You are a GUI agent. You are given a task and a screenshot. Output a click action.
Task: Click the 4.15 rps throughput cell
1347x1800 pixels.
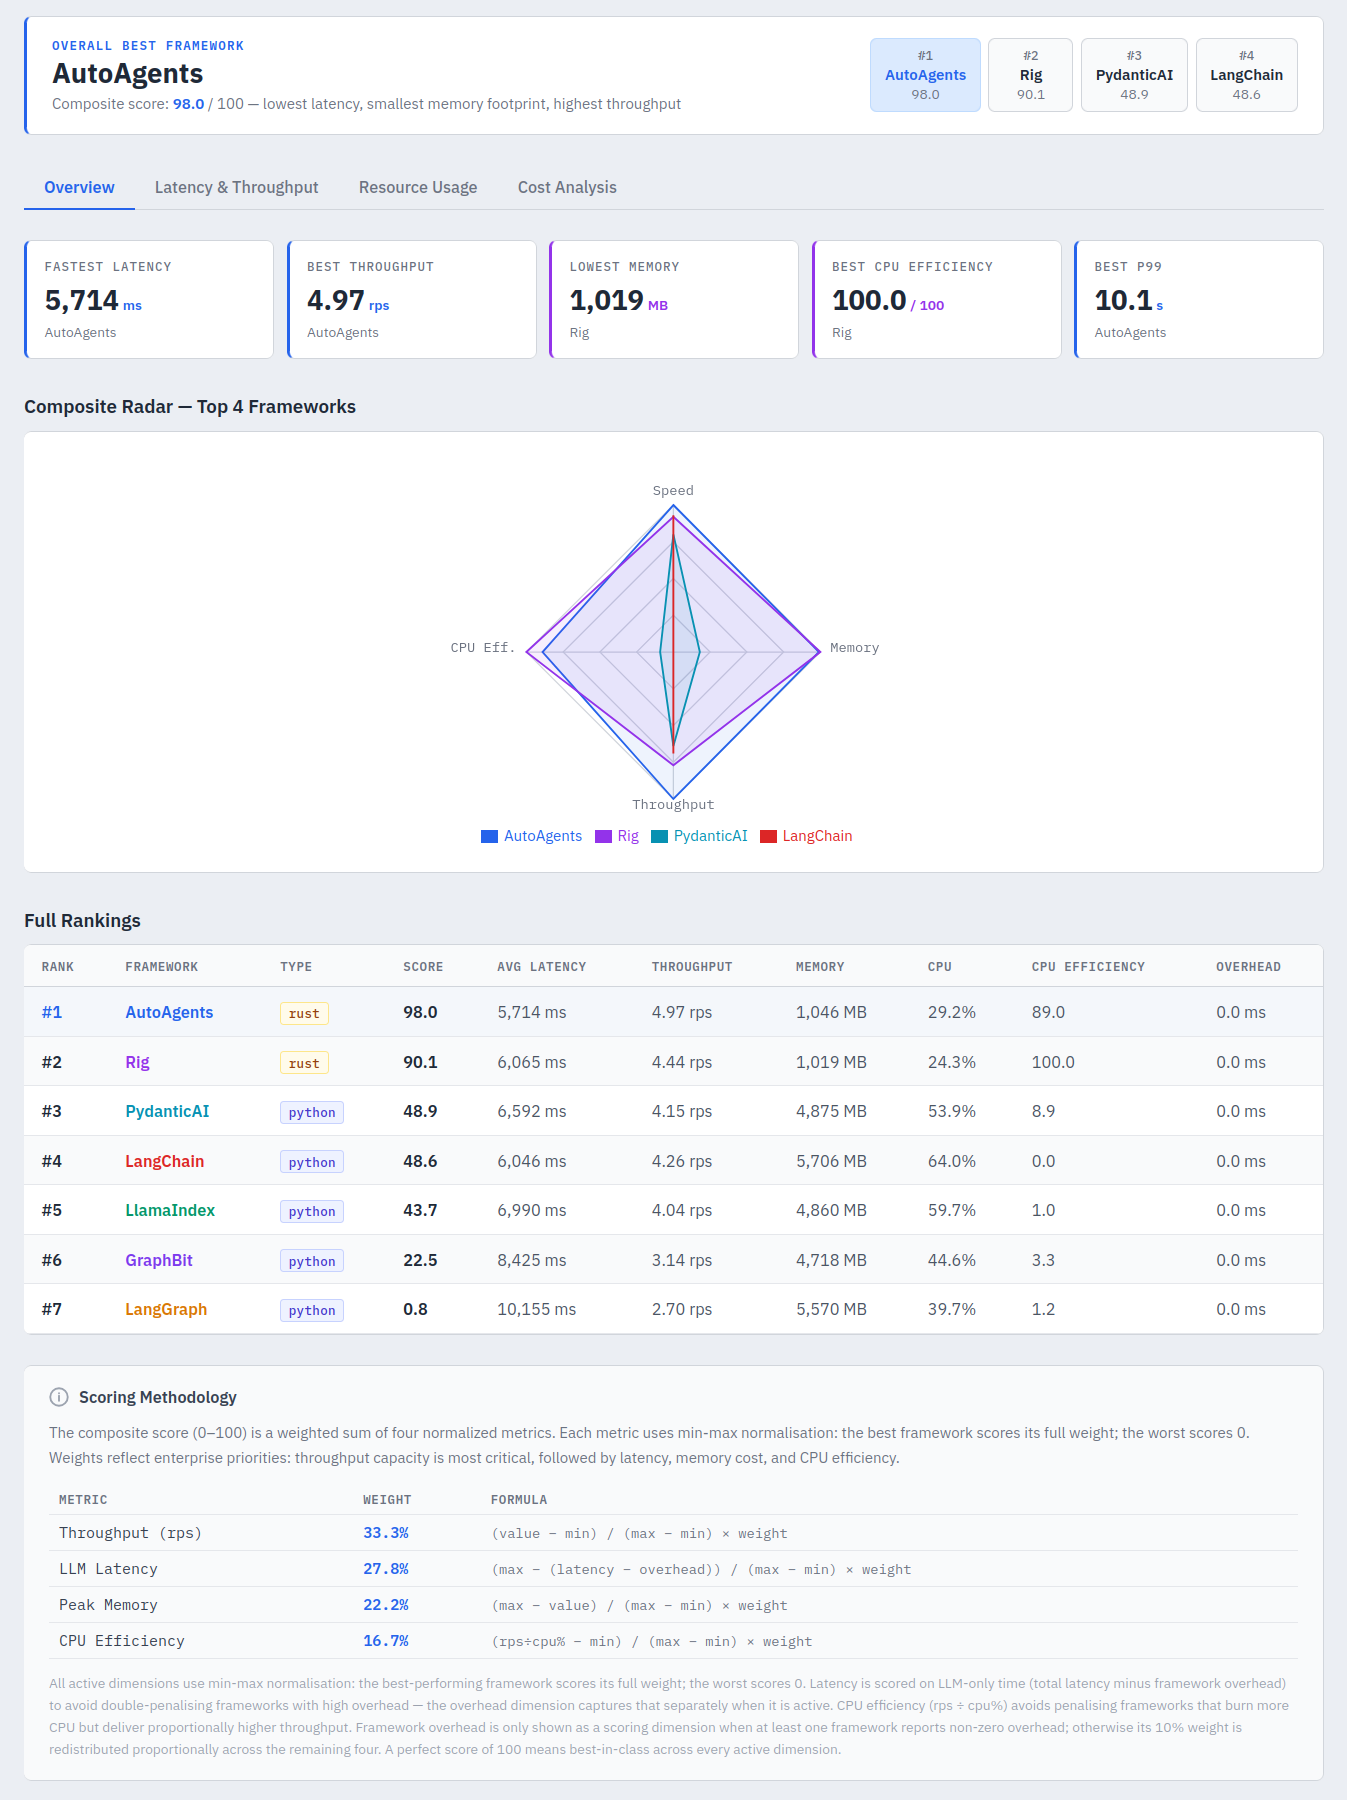click(682, 1111)
